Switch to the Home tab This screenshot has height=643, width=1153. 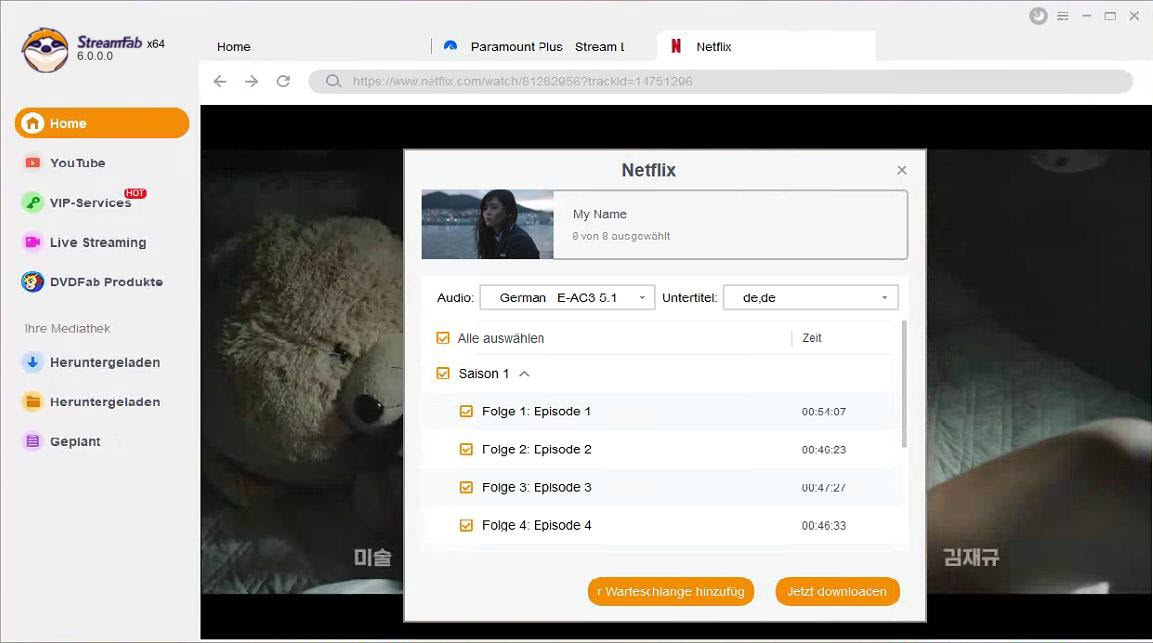pyautogui.click(x=234, y=46)
